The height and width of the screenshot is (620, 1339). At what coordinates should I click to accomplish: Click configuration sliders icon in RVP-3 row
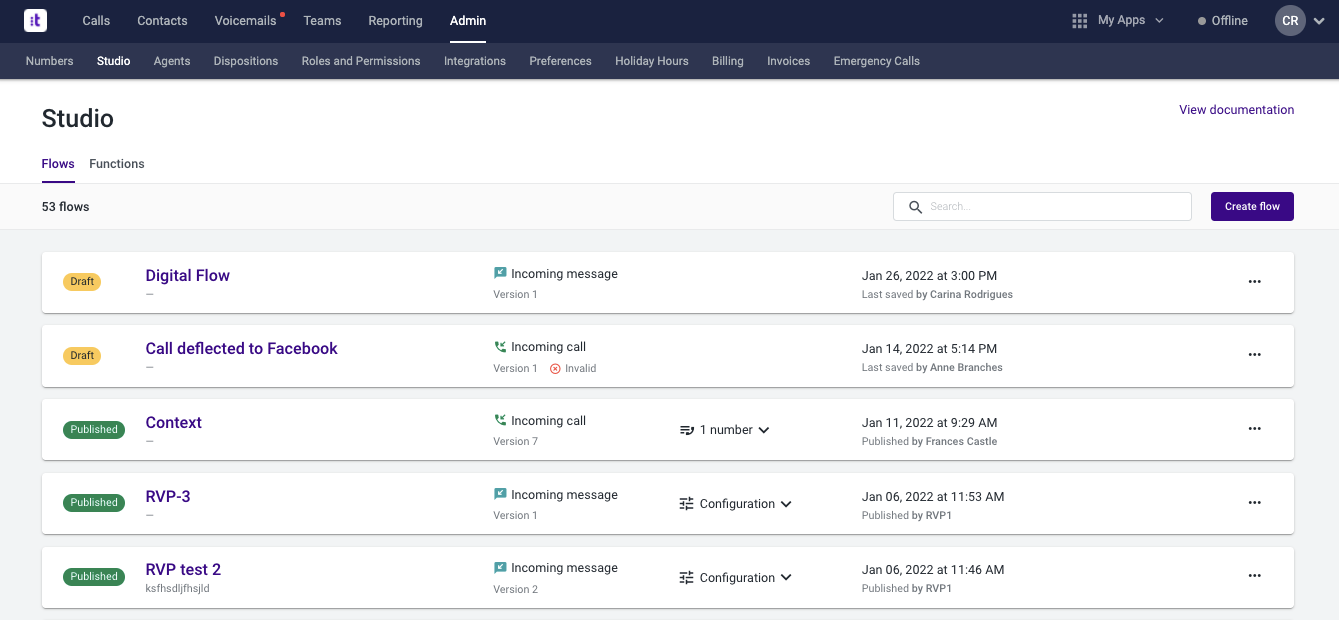click(x=687, y=504)
